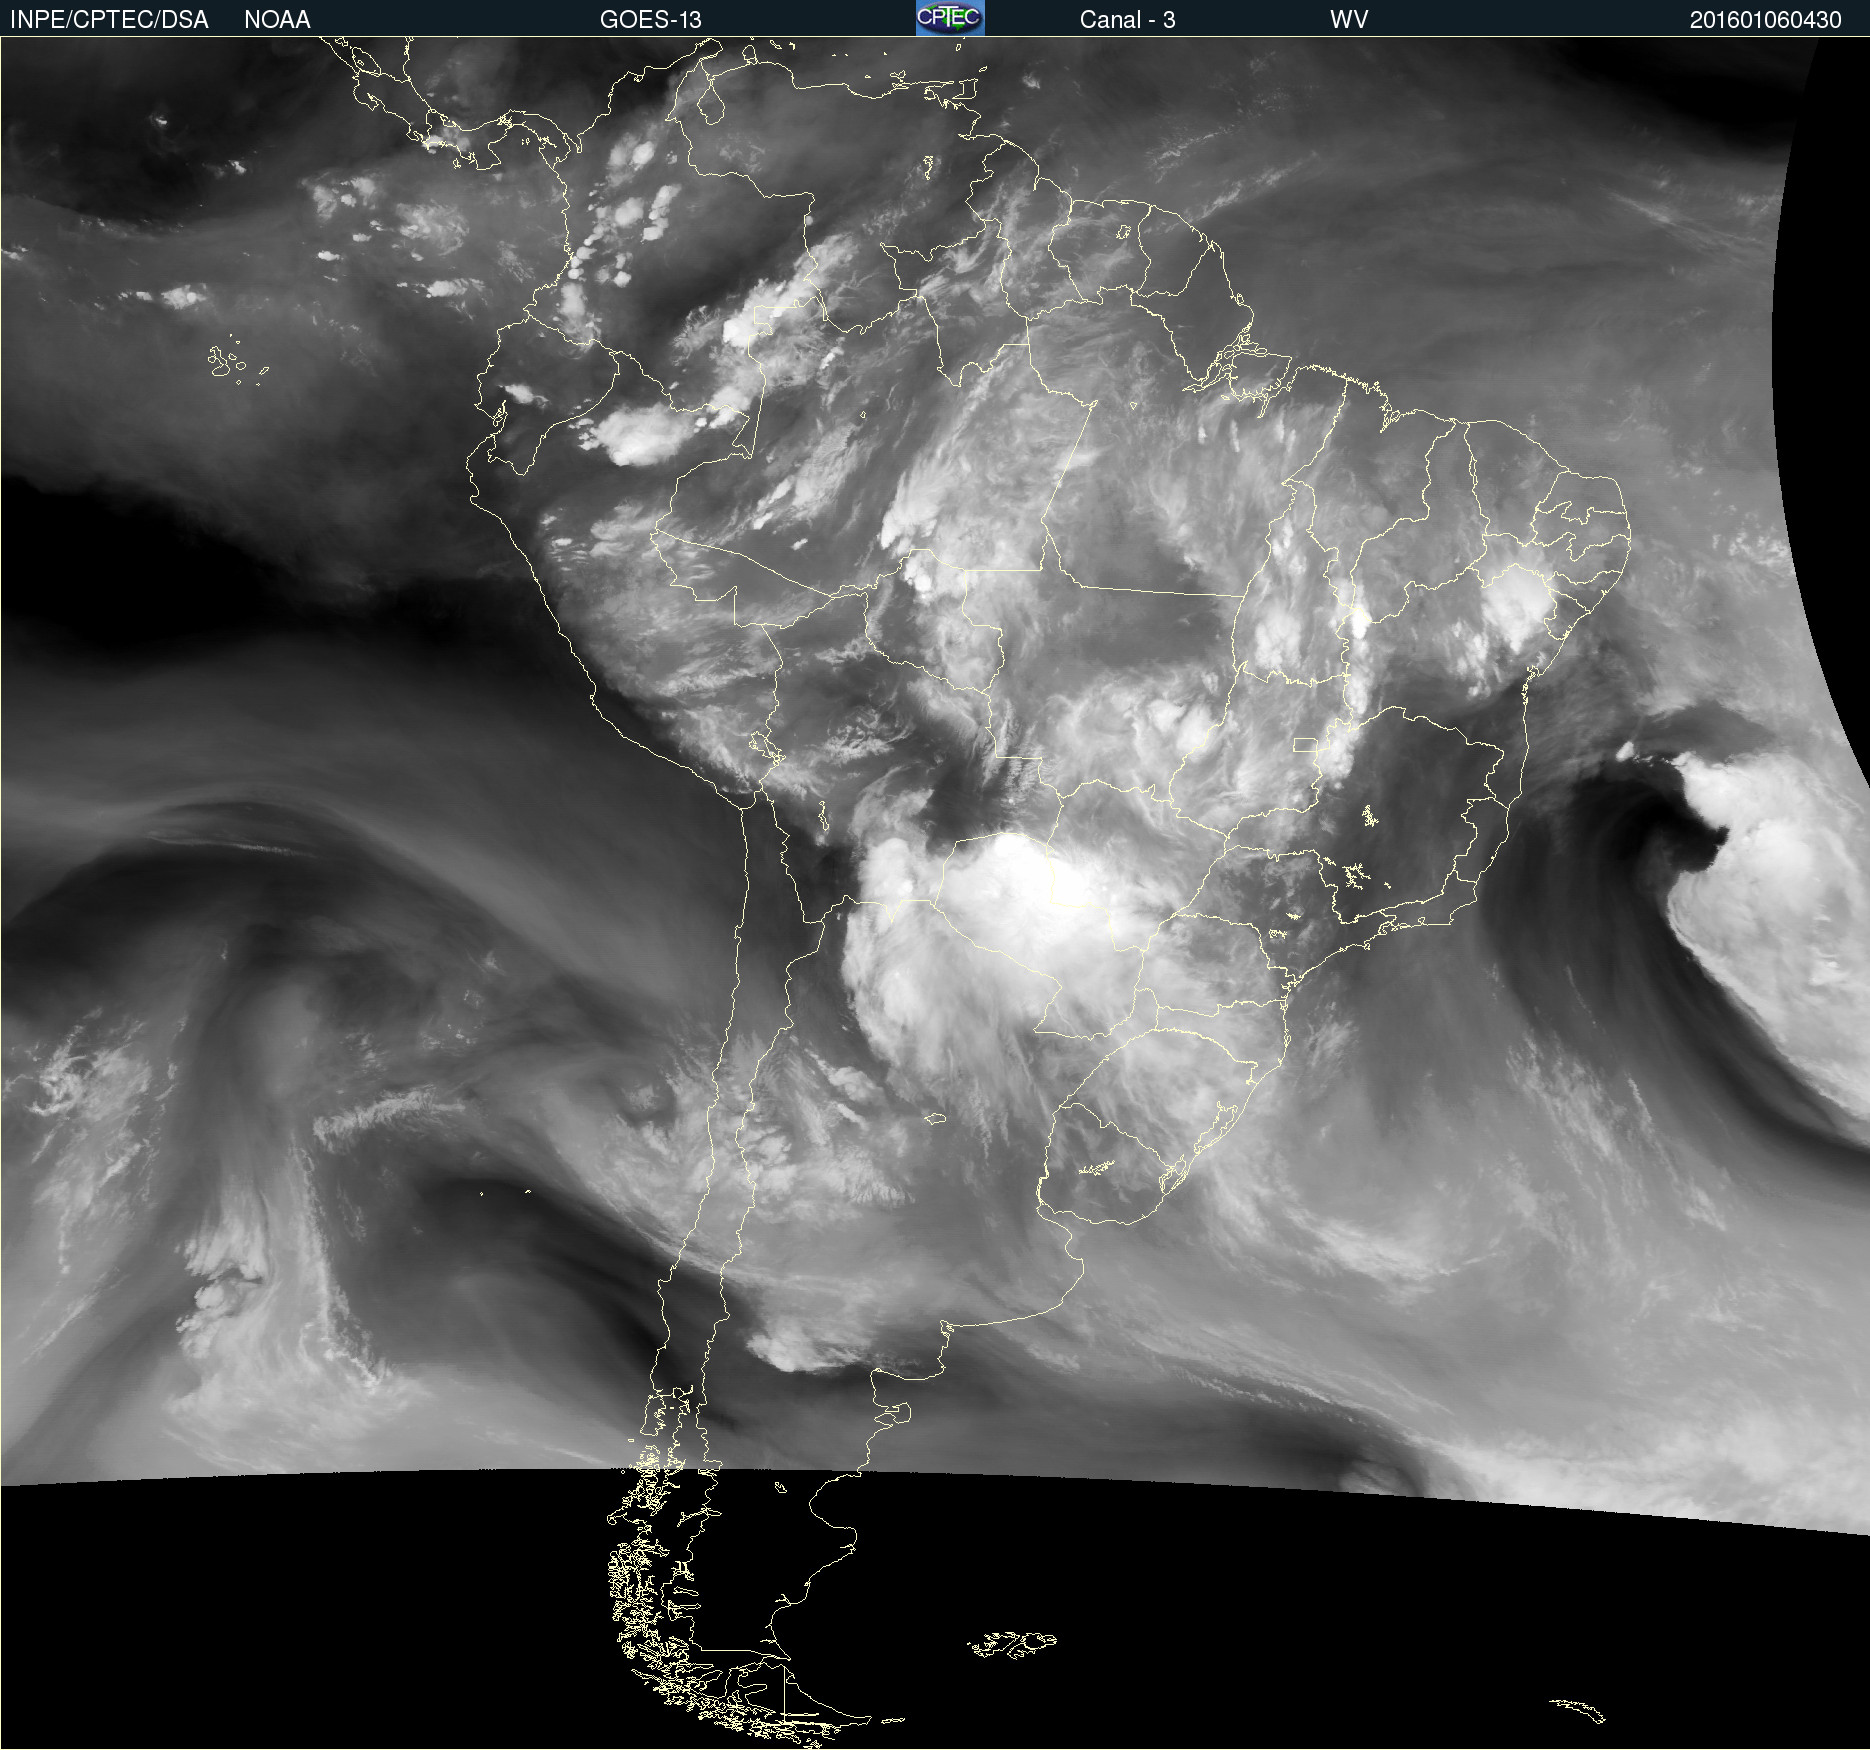Click the NOAA label in header
The width and height of the screenshot is (1870, 1750).
coord(277,20)
